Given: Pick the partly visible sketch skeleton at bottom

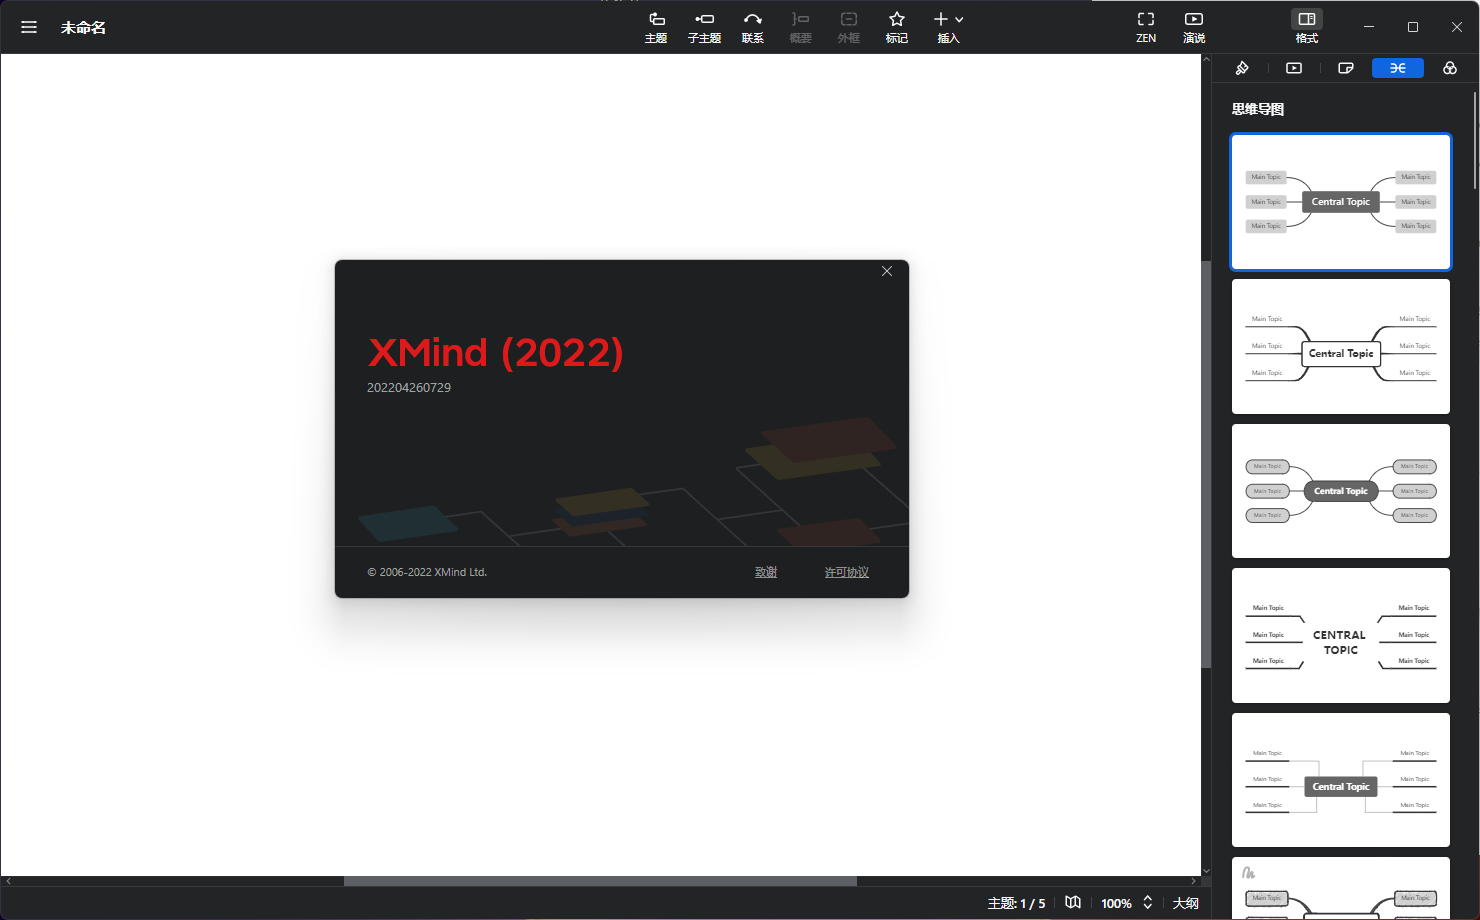Looking at the screenshot, I should pyautogui.click(x=1341, y=888).
